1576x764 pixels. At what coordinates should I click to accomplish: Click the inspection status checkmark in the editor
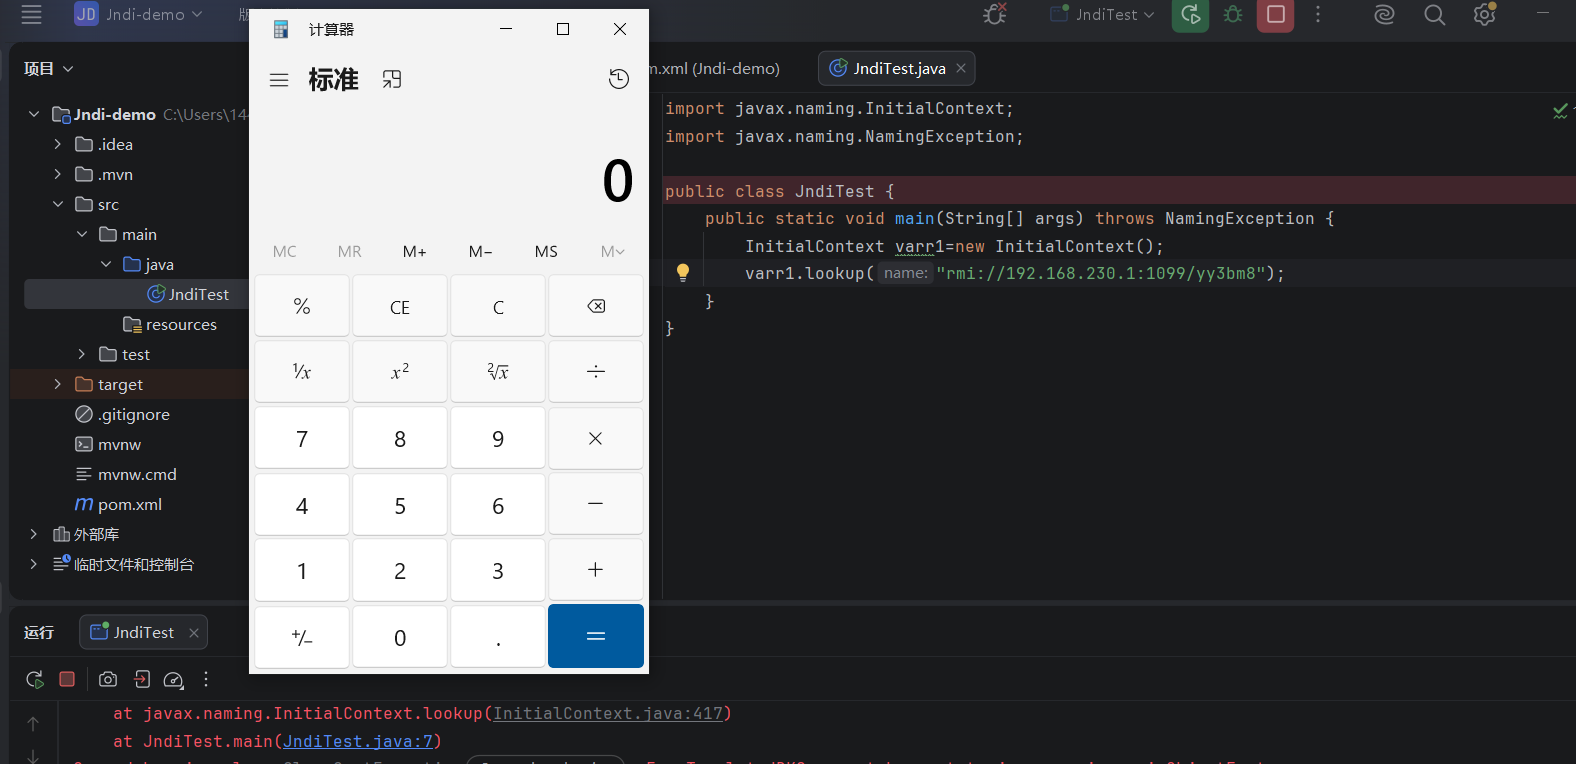tap(1560, 110)
